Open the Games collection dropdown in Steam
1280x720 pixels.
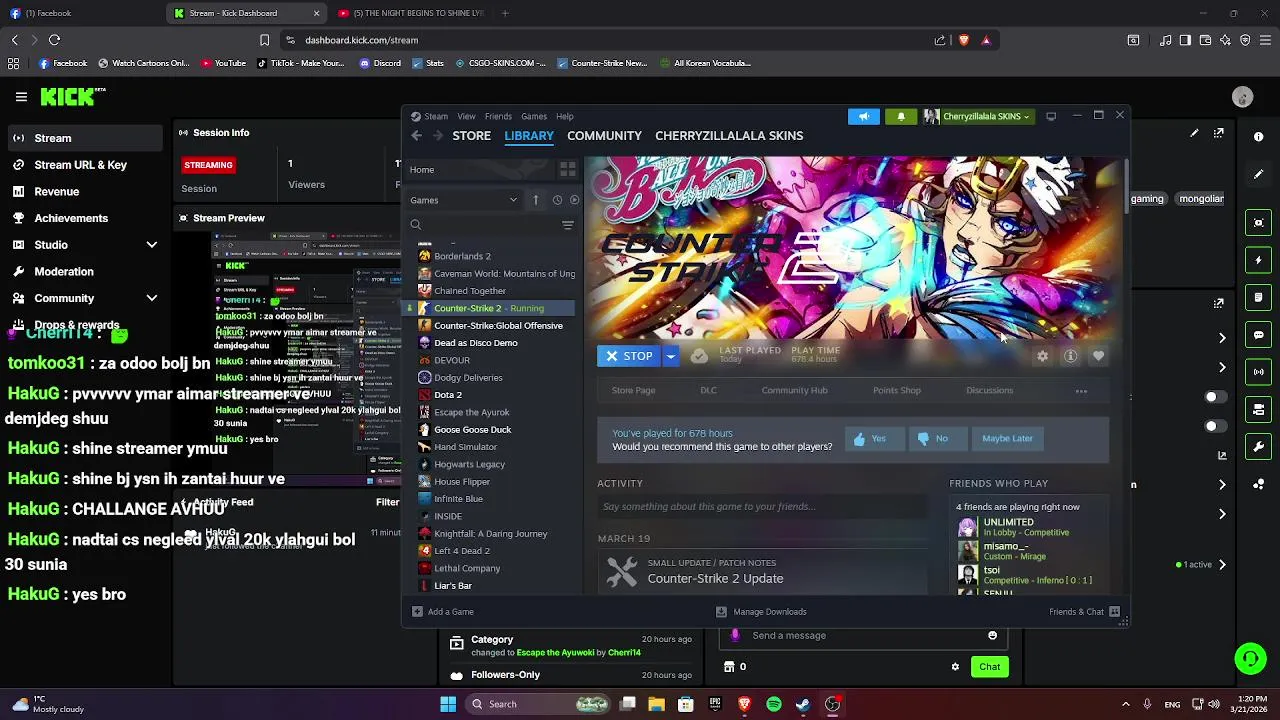click(464, 200)
